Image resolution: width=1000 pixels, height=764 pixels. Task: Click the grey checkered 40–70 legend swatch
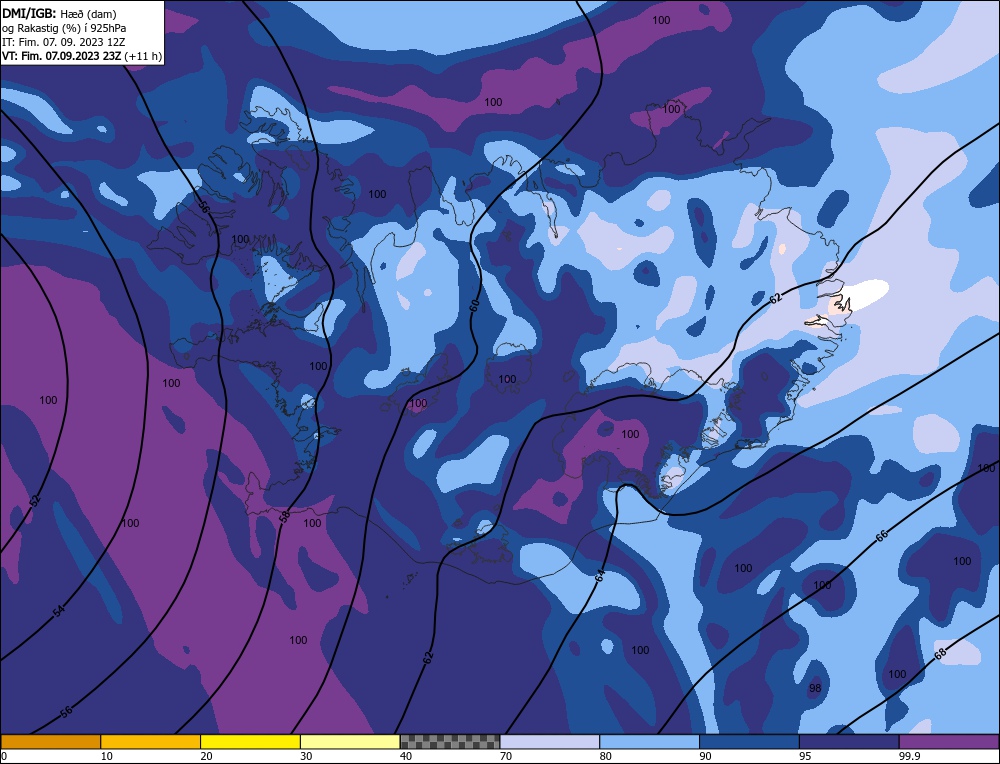click(450, 742)
